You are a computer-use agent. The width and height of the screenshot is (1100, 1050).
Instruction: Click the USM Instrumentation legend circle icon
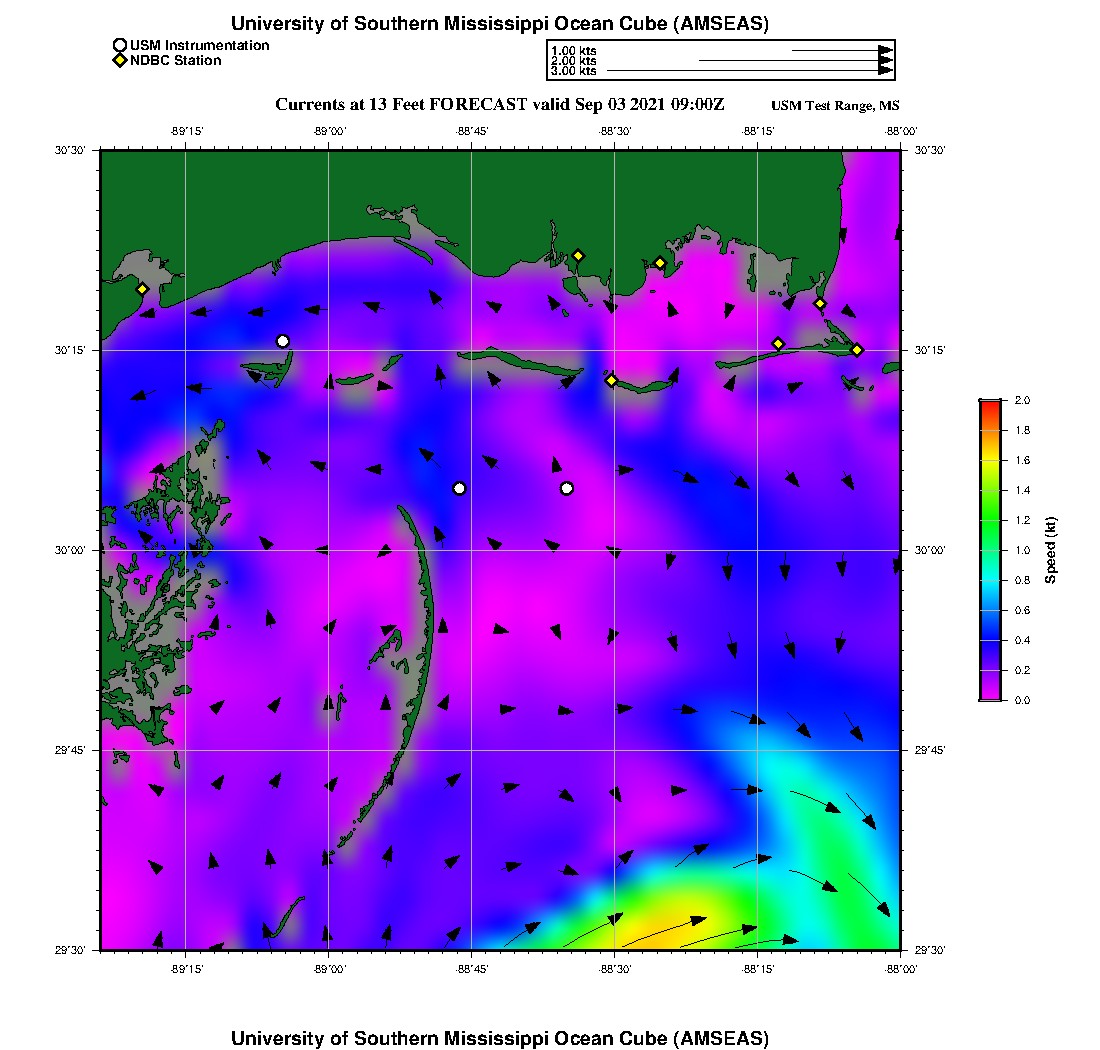click(120, 45)
